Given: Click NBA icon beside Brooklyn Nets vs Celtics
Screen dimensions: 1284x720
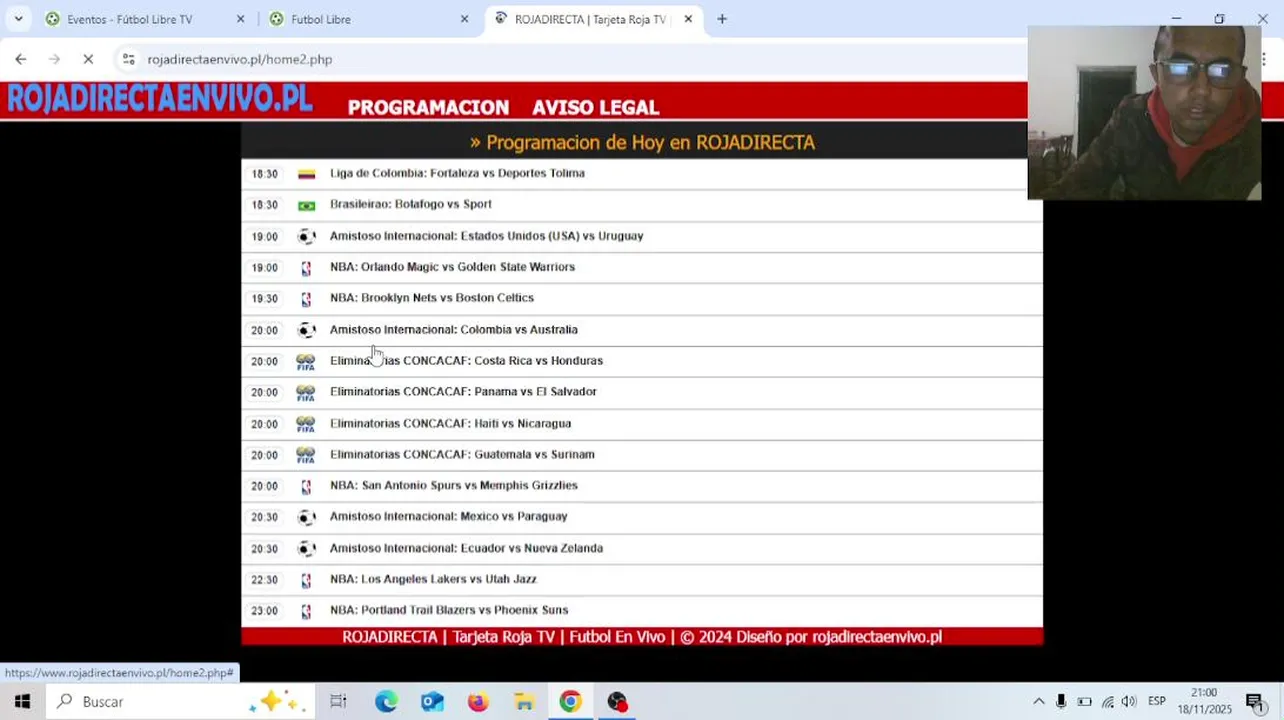Looking at the screenshot, I should point(306,299).
